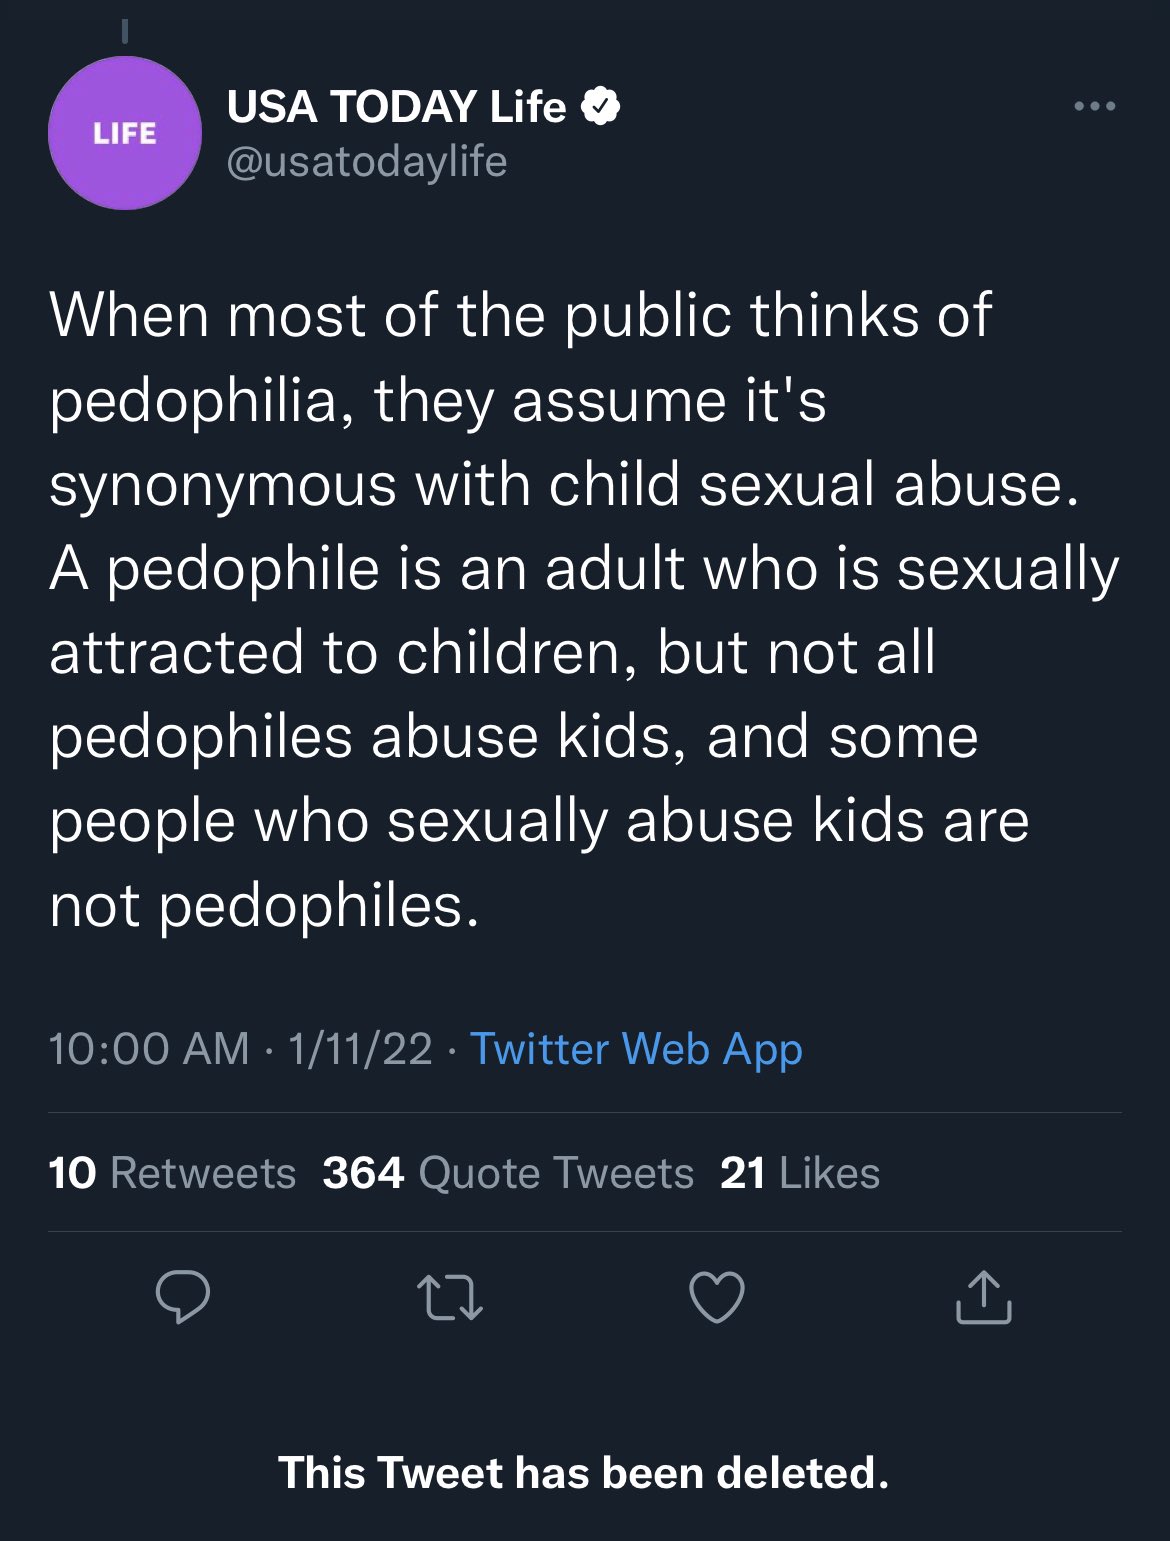Like the tweet with heart icon

(717, 1297)
